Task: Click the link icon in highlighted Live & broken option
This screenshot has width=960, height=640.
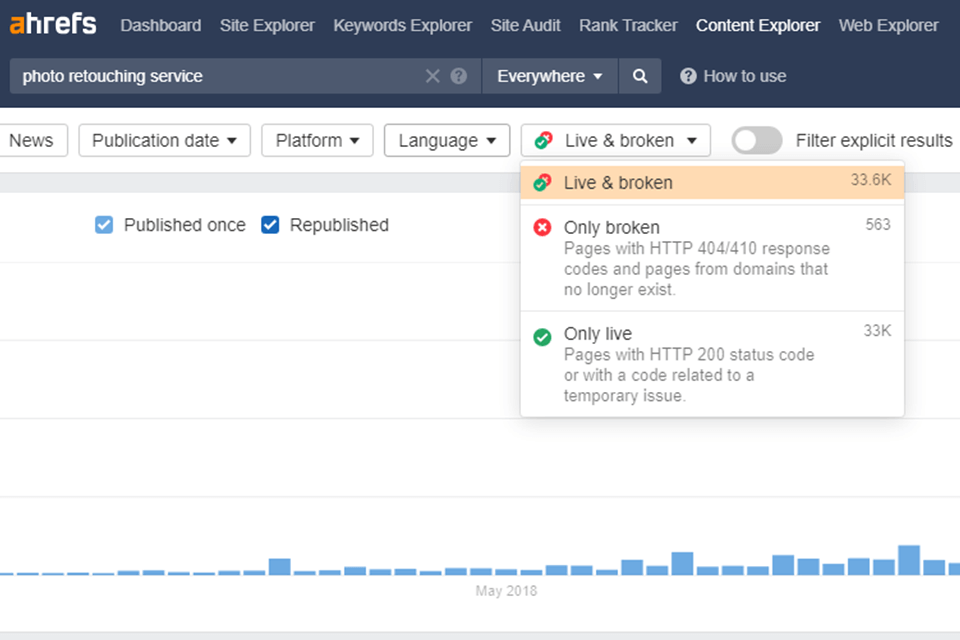Action: pyautogui.click(x=542, y=183)
